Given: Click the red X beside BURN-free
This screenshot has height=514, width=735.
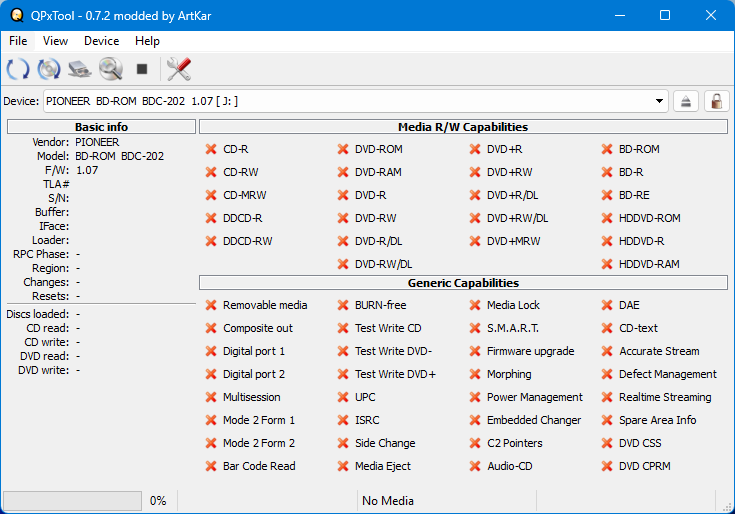Looking at the screenshot, I should (x=343, y=305).
